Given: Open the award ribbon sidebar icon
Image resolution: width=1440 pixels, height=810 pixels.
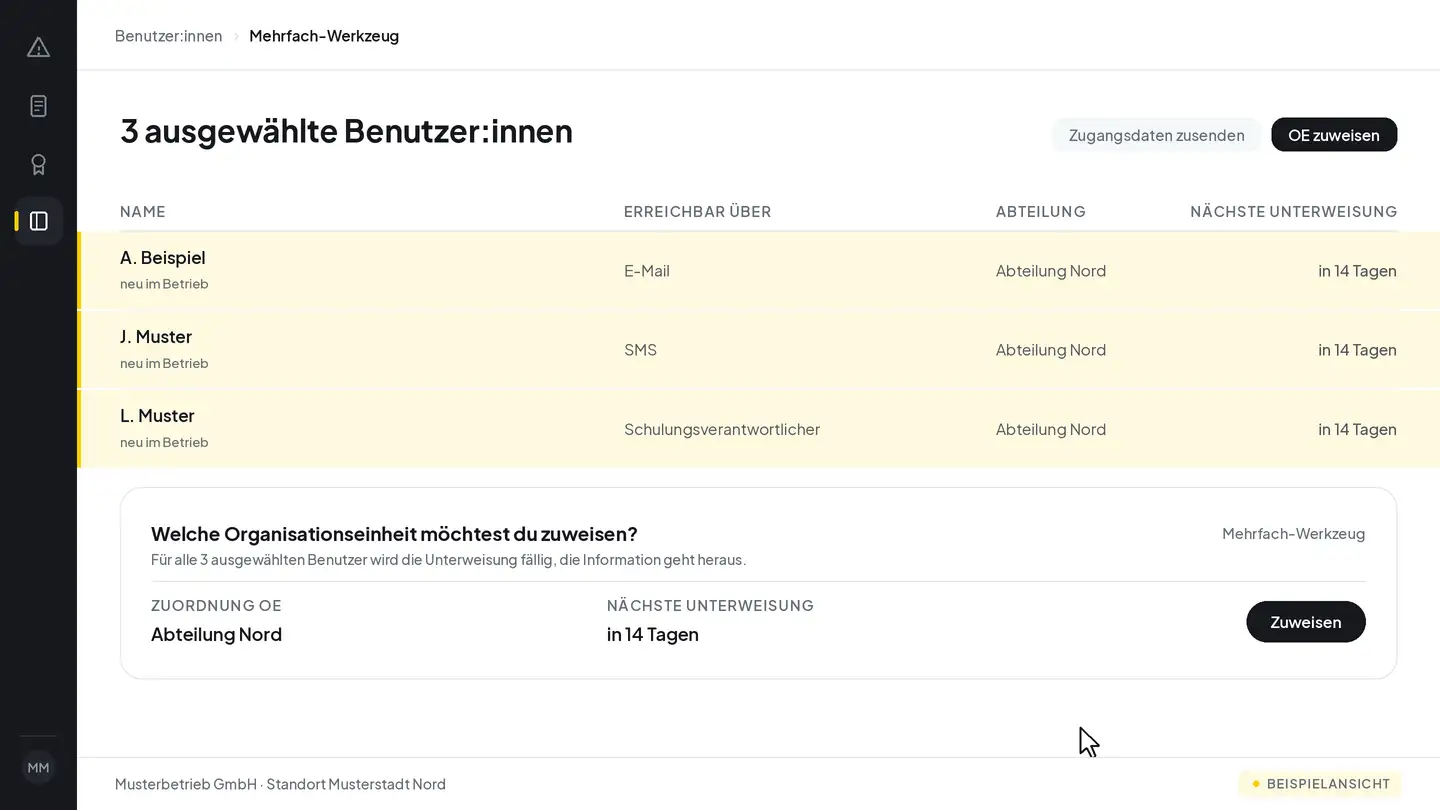Looking at the screenshot, I should pyautogui.click(x=38, y=164).
